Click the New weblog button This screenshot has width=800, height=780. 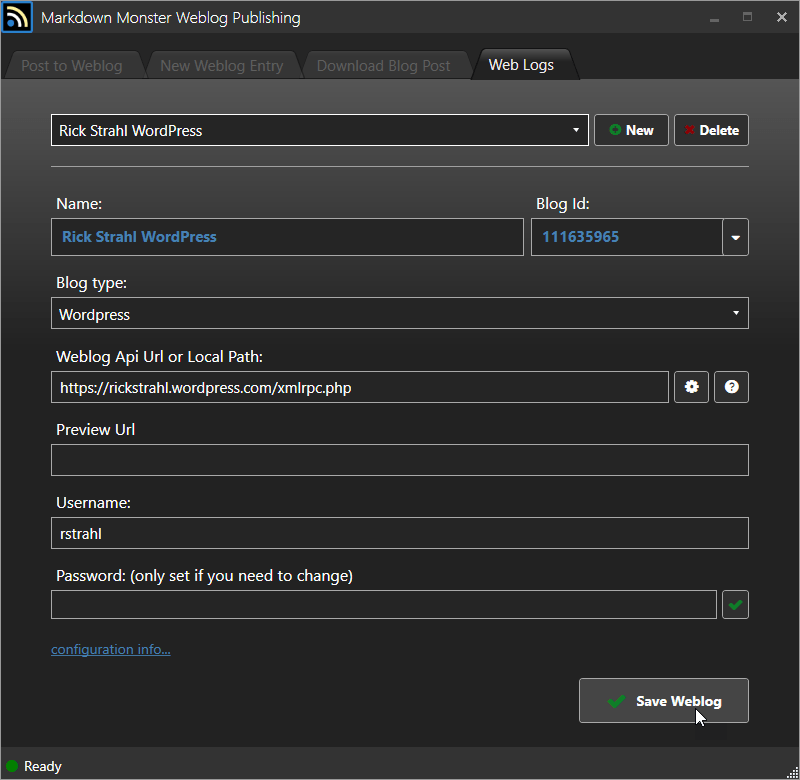(631, 130)
